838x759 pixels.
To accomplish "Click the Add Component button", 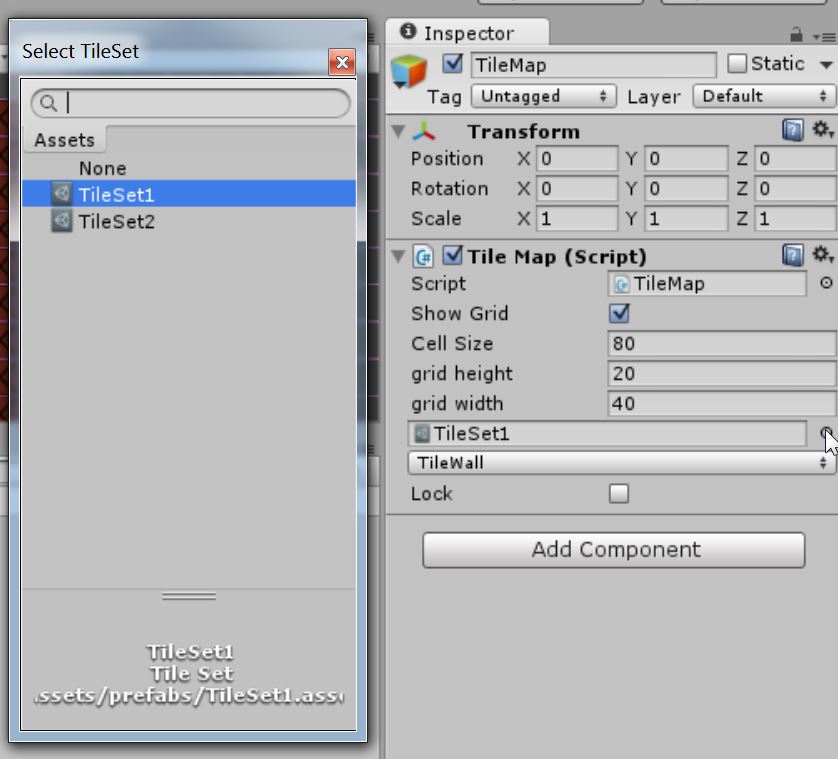I will (x=614, y=550).
